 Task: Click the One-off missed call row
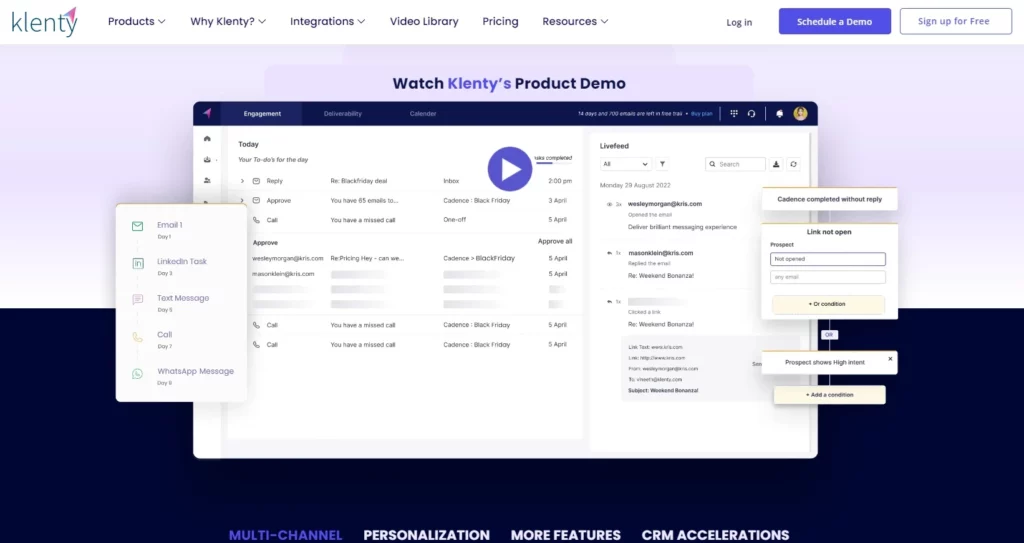[409, 220]
